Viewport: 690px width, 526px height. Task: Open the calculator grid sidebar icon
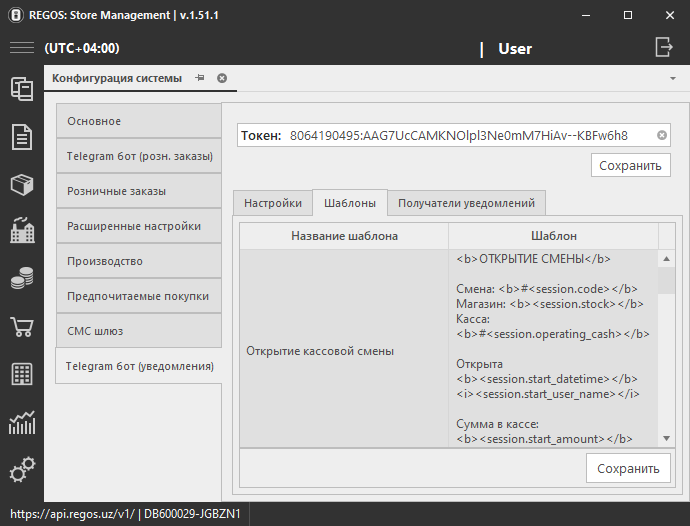tap(21, 374)
